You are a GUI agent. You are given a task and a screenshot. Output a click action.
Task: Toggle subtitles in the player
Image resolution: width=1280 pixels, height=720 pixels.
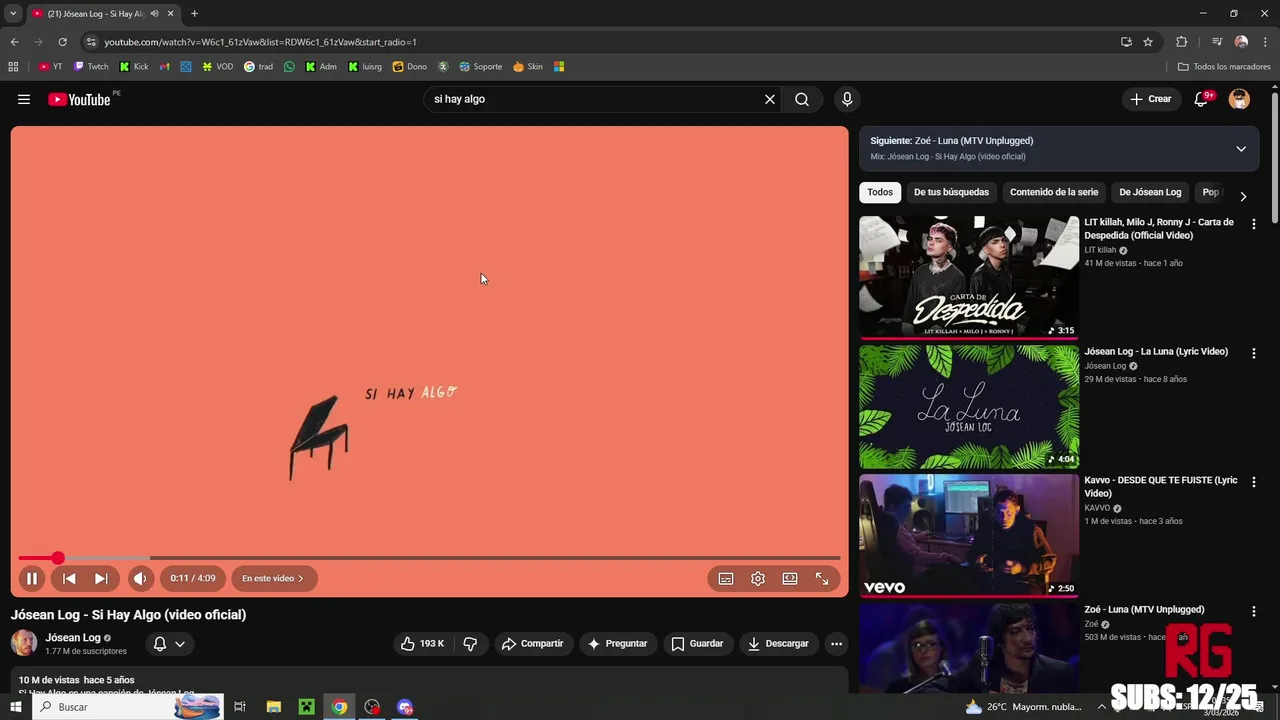[x=726, y=578]
